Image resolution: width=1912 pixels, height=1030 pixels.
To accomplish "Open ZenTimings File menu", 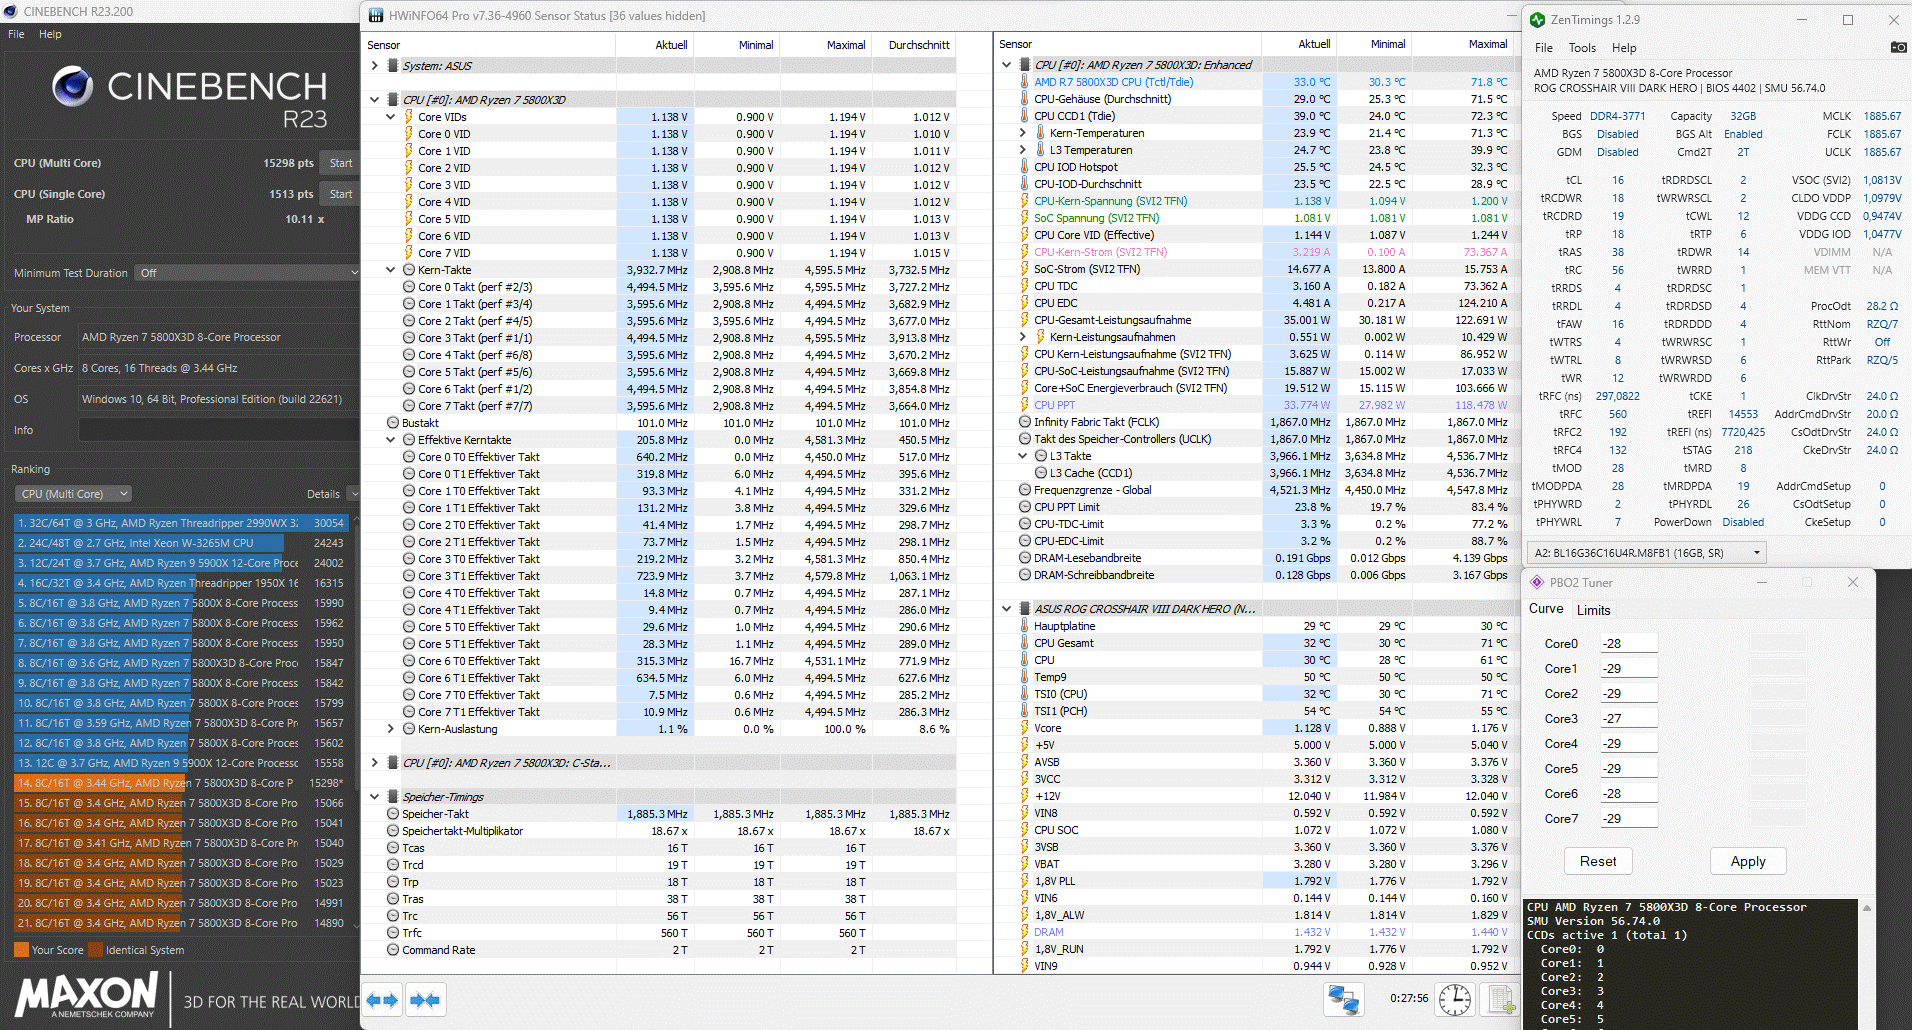I will (1544, 48).
